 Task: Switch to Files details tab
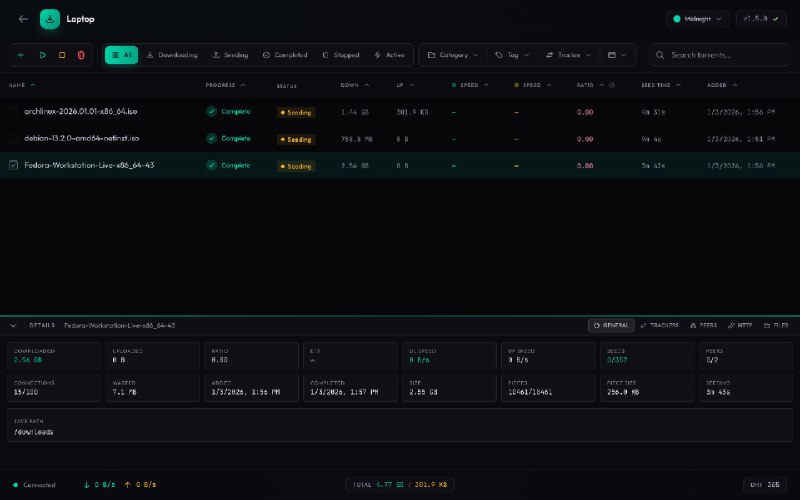776,326
